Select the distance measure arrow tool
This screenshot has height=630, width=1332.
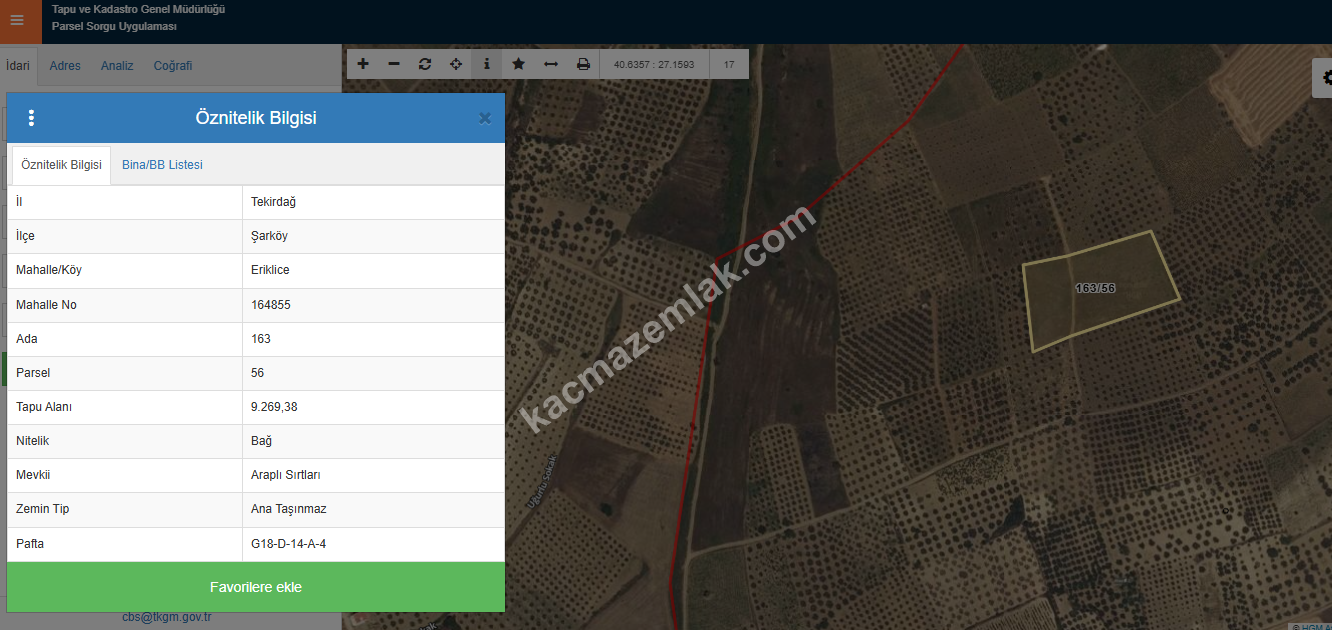[551, 64]
